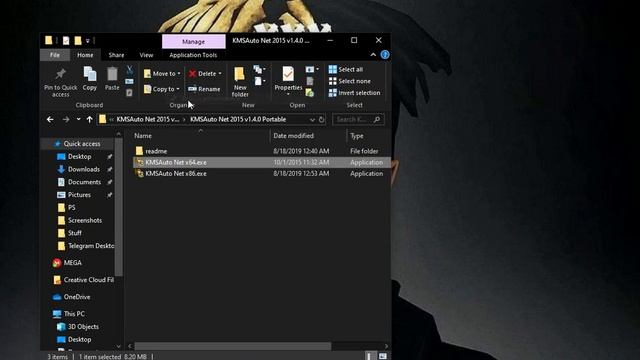Open Customize Quick Access Toolbar dropdown
Screen dimensions: 640x360
87,40
